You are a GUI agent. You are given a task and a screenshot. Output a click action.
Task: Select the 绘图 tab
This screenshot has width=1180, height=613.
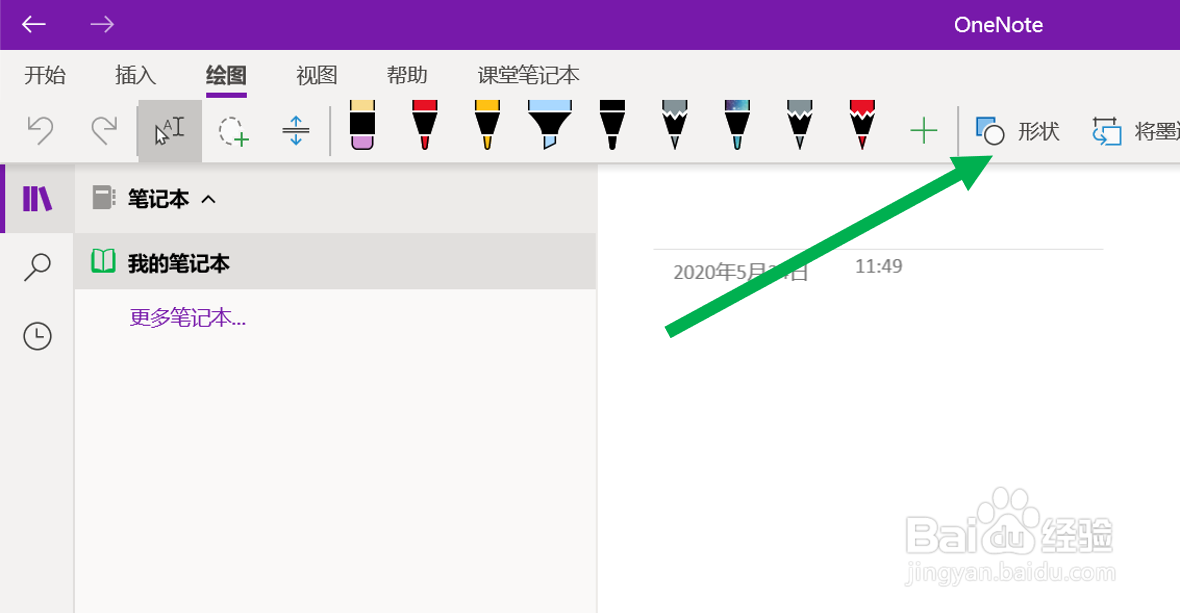tap(227, 75)
